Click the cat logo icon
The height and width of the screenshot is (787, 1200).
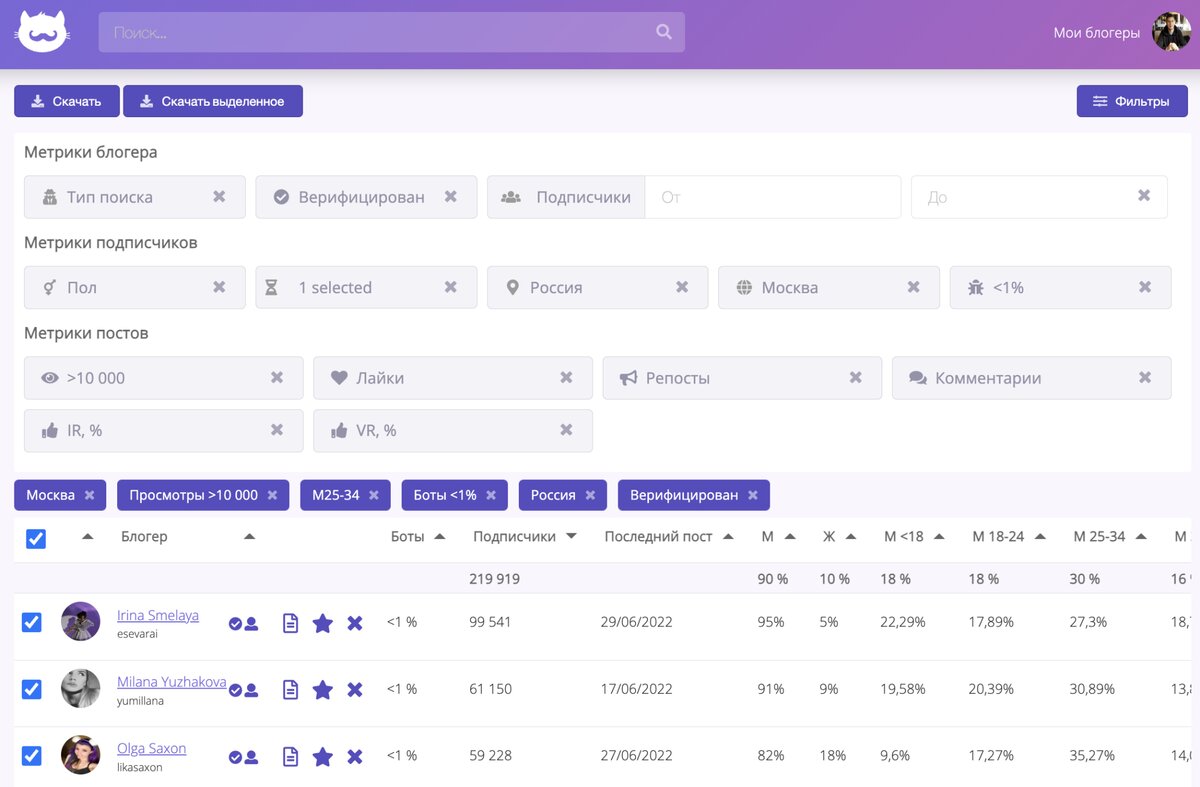(42, 32)
